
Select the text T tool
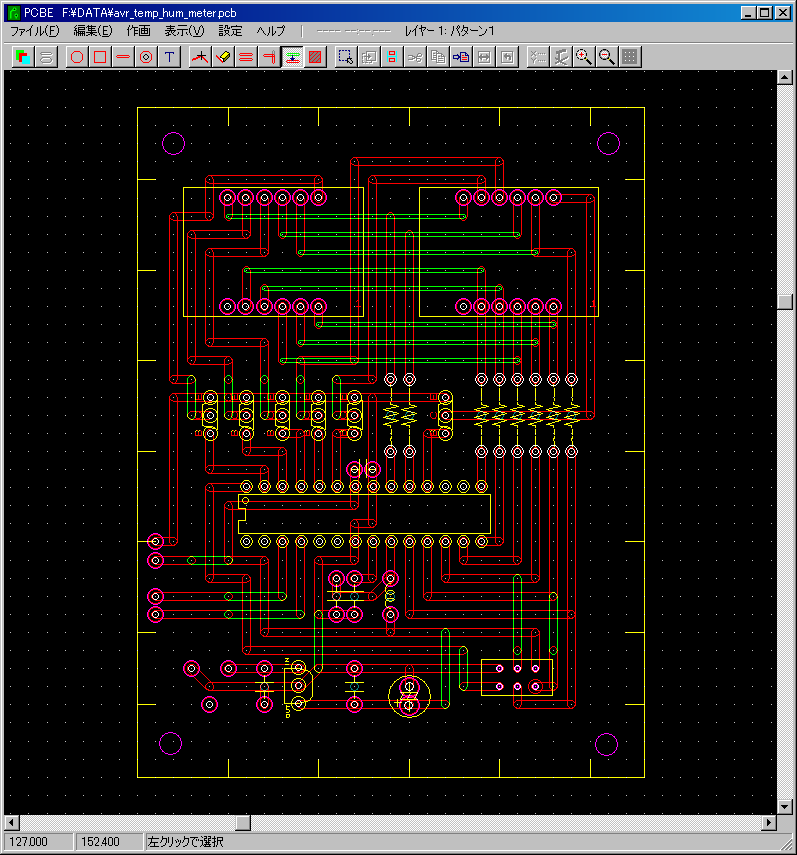(x=170, y=57)
